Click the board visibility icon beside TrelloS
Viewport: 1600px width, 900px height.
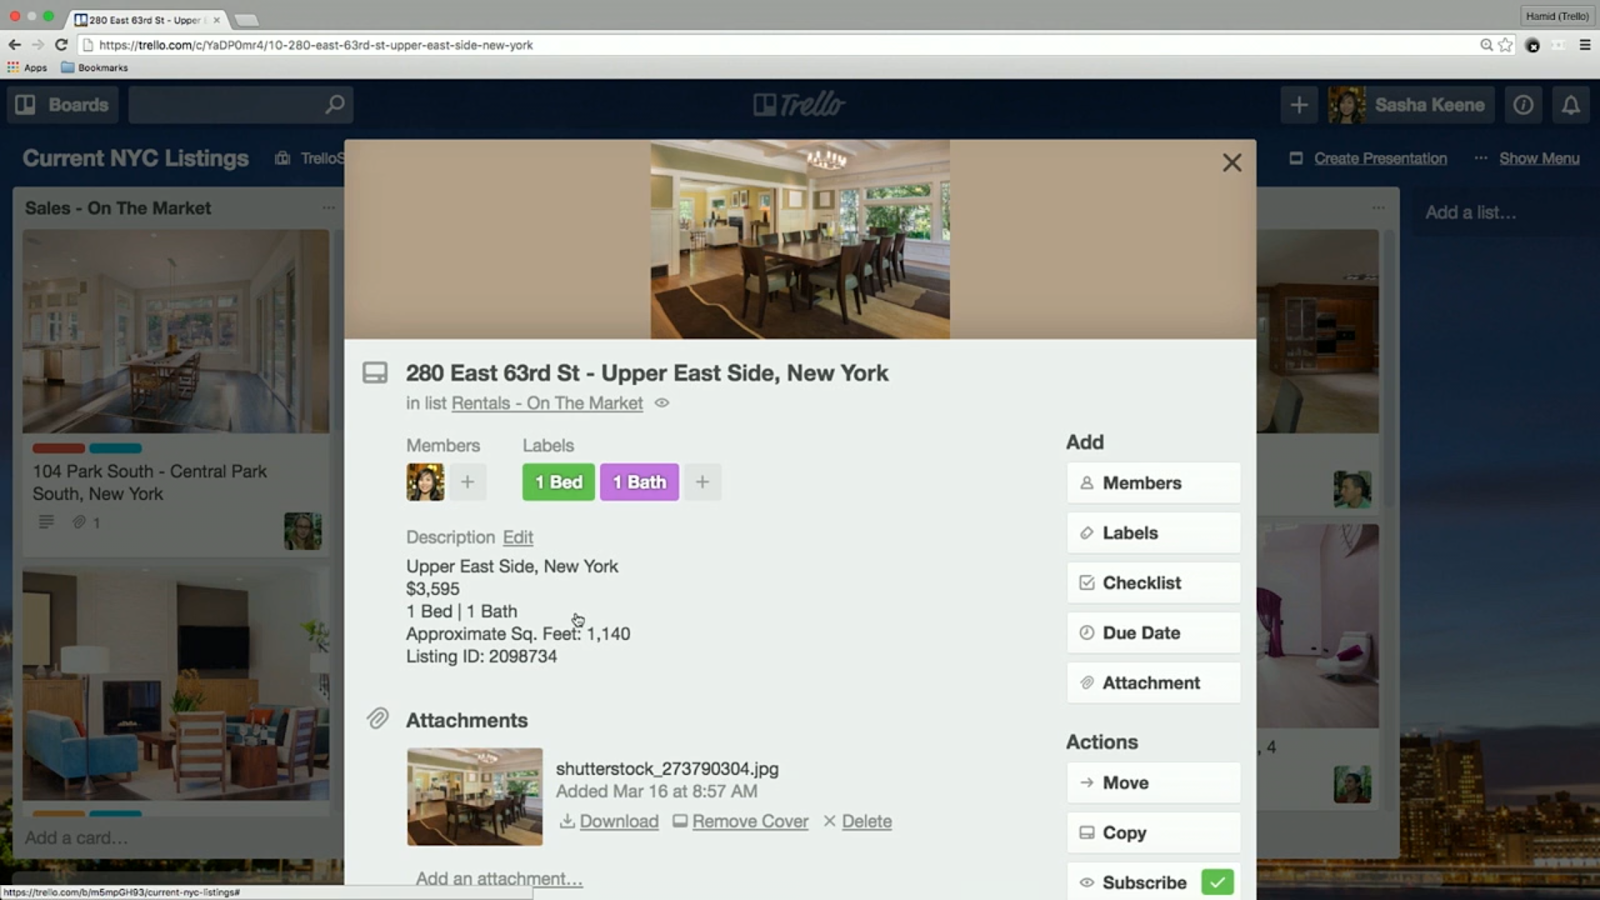click(x=283, y=158)
